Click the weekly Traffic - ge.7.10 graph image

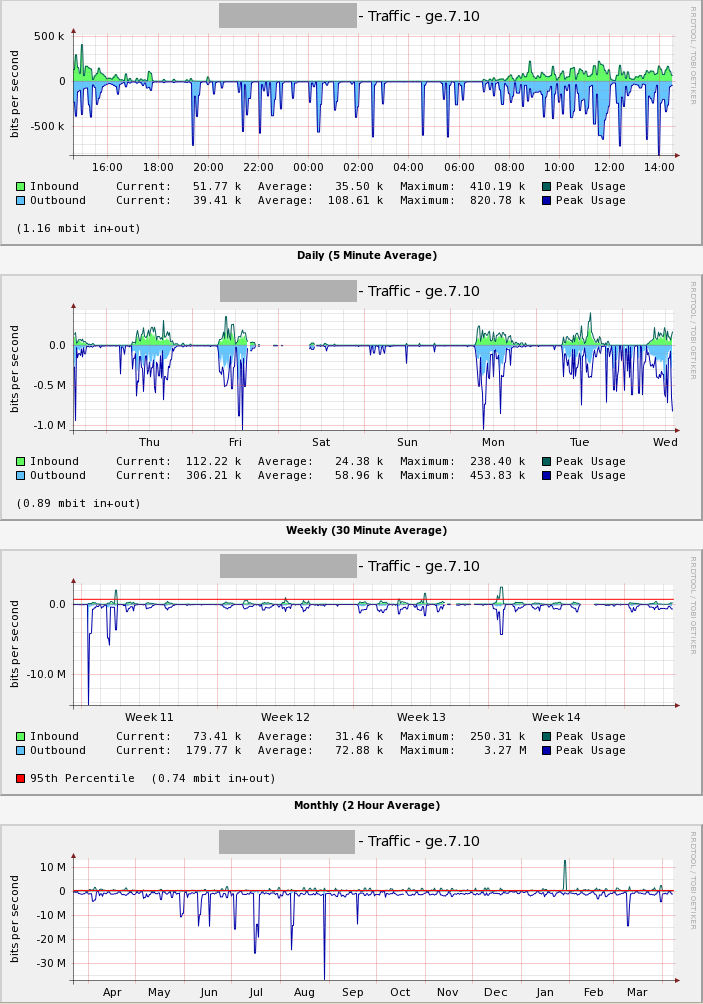coord(351,398)
